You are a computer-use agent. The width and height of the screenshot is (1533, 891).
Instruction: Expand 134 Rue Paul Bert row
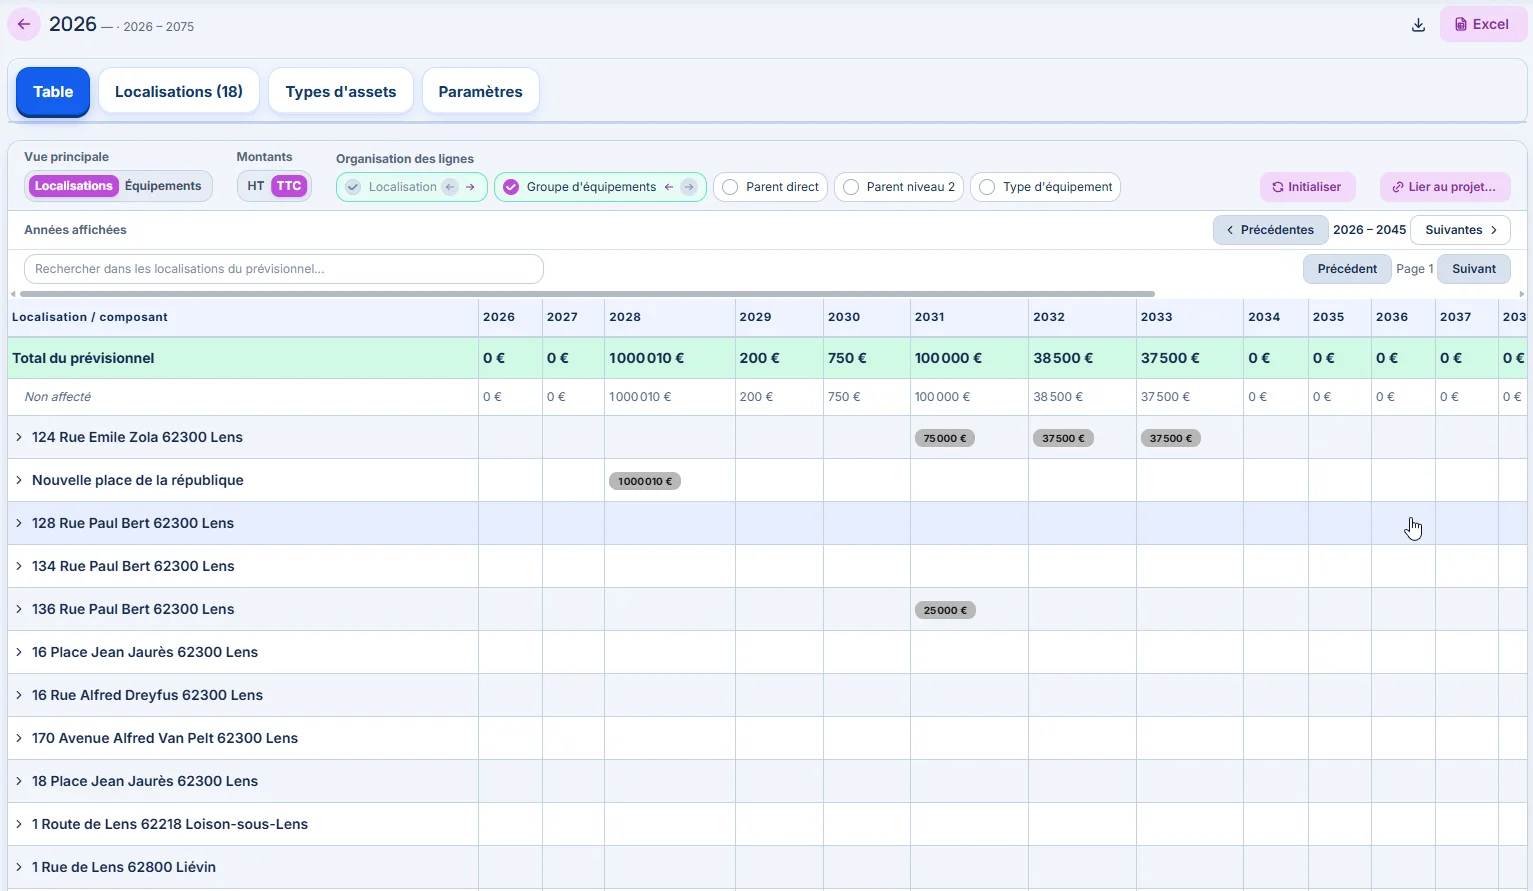tap(19, 566)
